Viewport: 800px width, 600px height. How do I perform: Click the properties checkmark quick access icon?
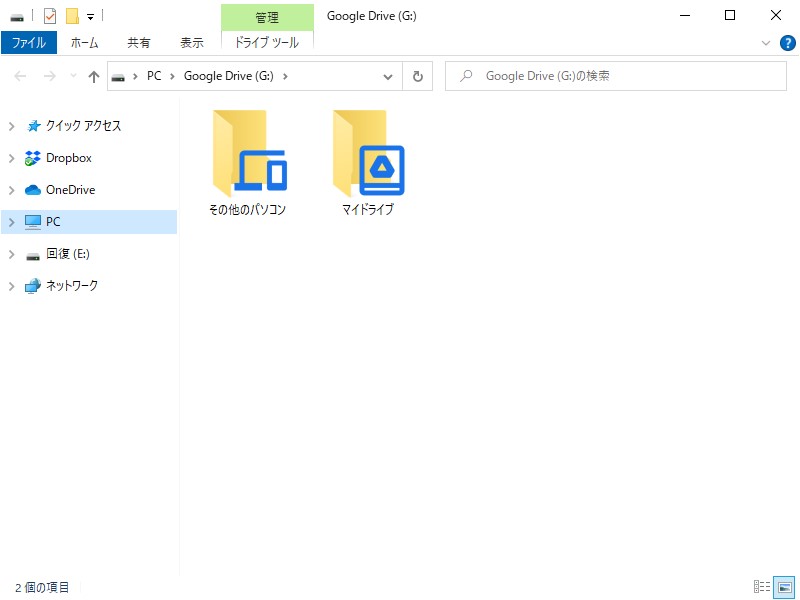pyautogui.click(x=49, y=16)
